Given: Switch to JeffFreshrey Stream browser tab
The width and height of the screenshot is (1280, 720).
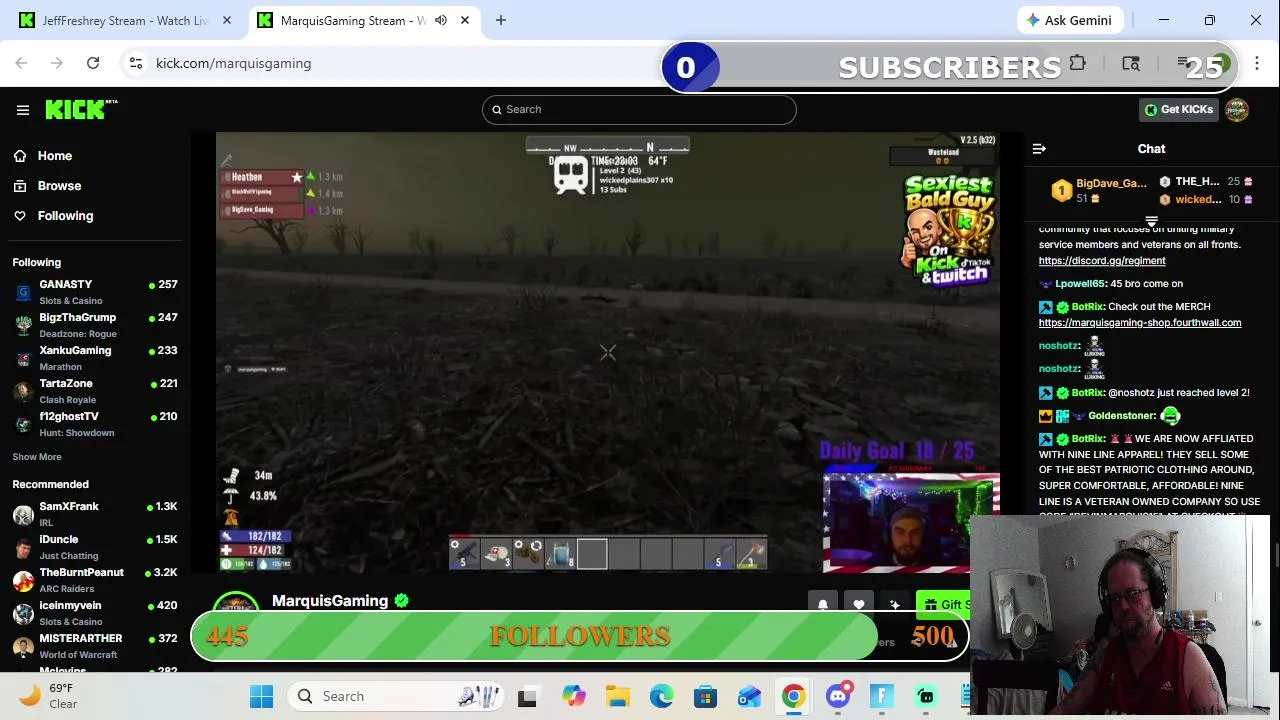Looking at the screenshot, I should [x=125, y=20].
